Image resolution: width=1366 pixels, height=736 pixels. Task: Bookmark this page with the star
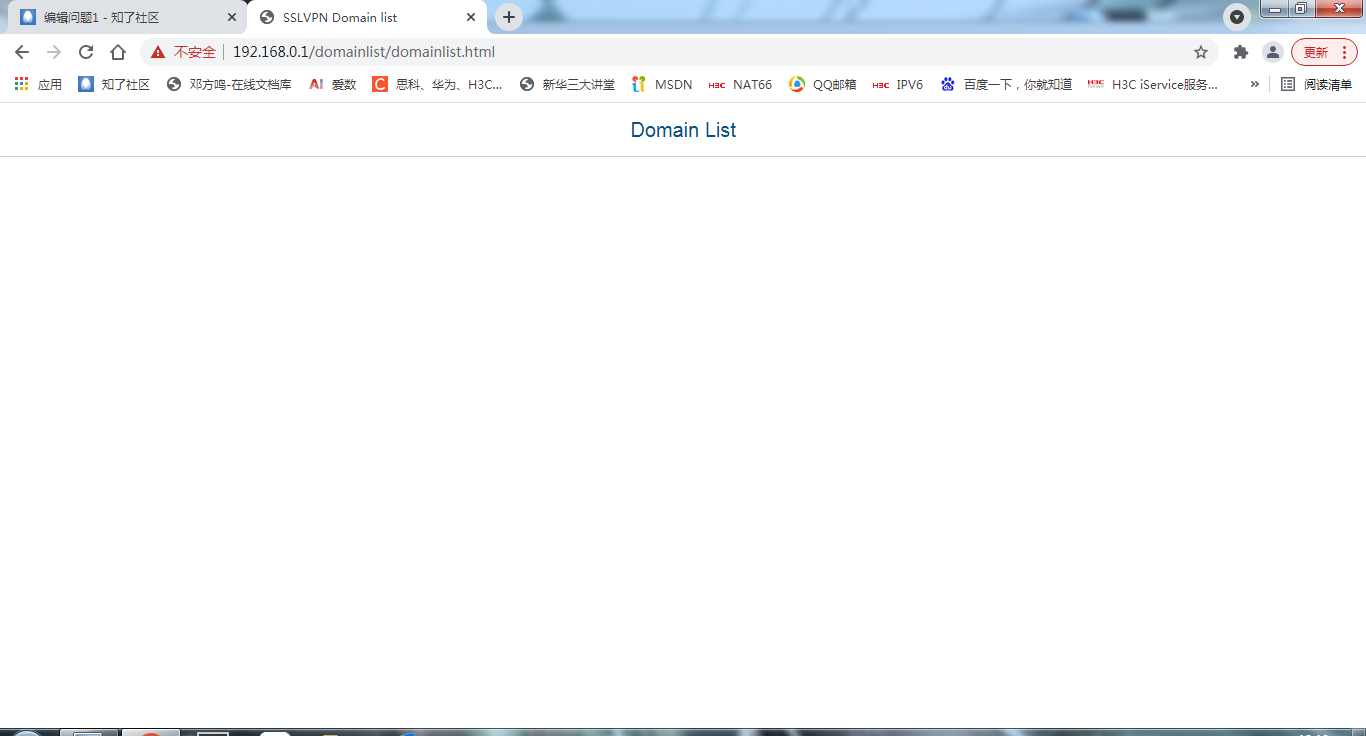1201,52
